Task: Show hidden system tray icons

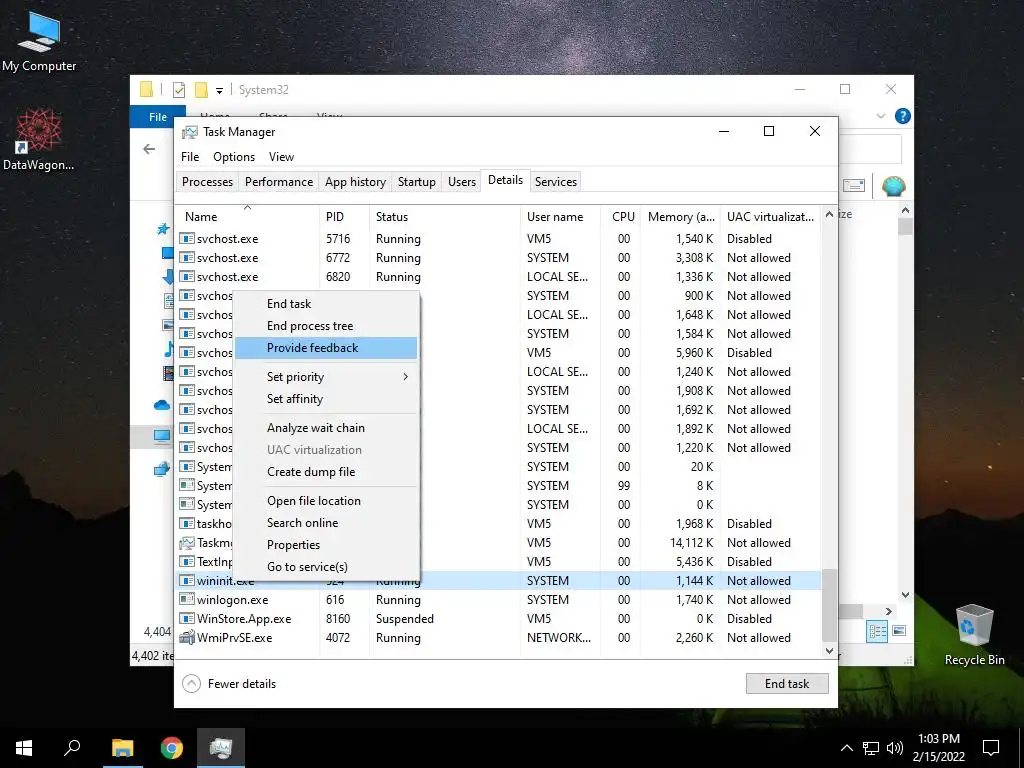Action: tap(846, 748)
